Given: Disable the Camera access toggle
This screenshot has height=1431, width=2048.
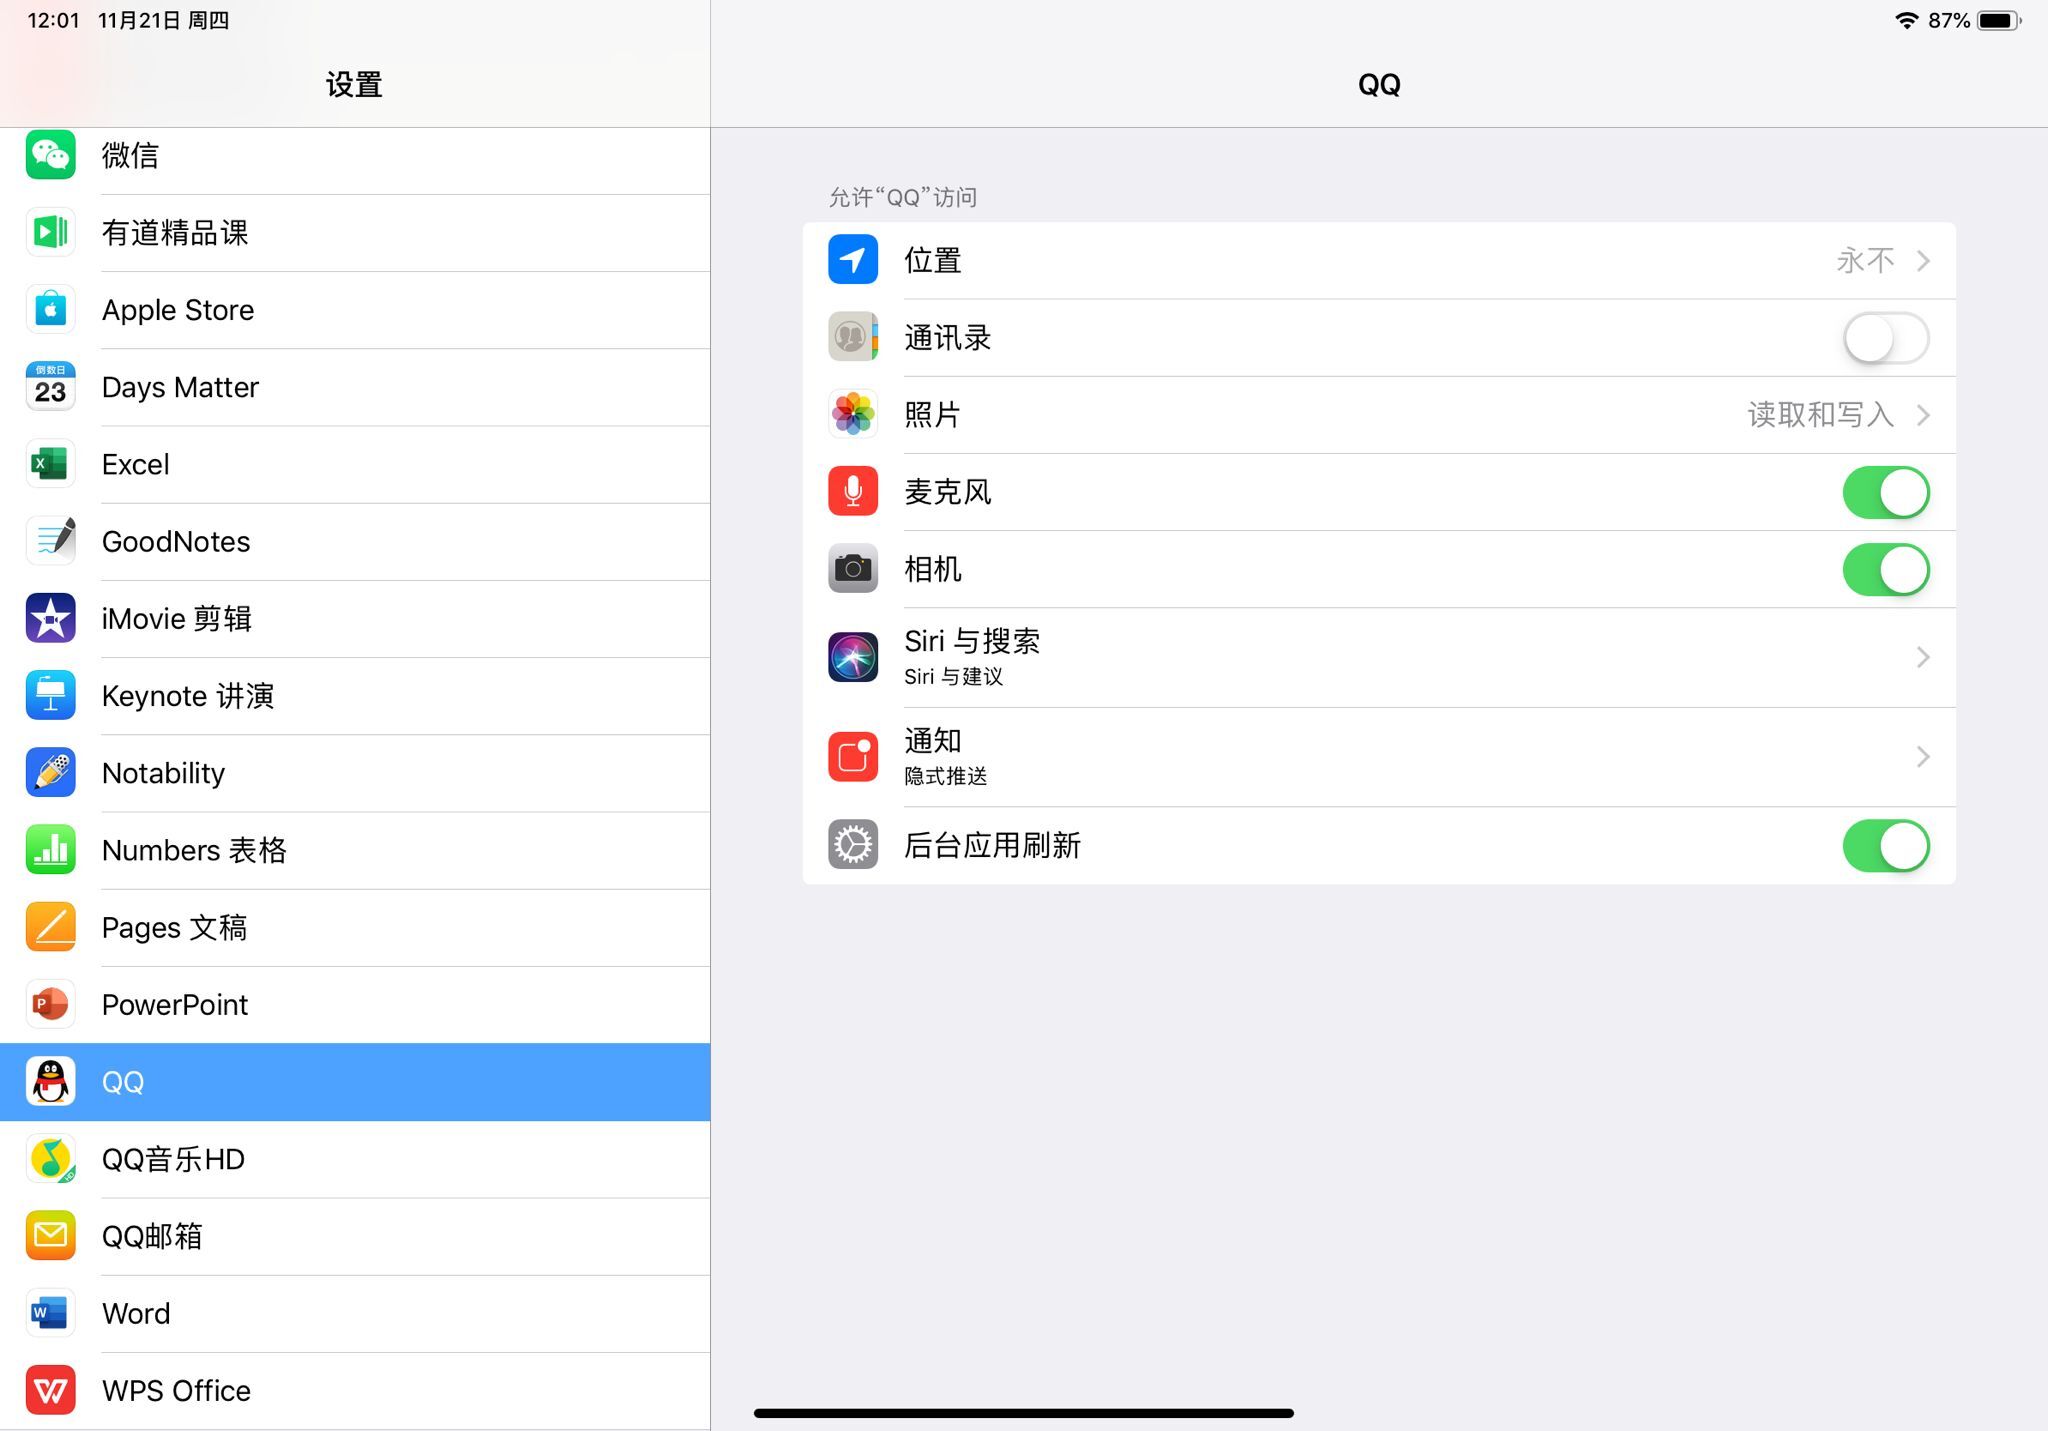Looking at the screenshot, I should coord(1884,569).
